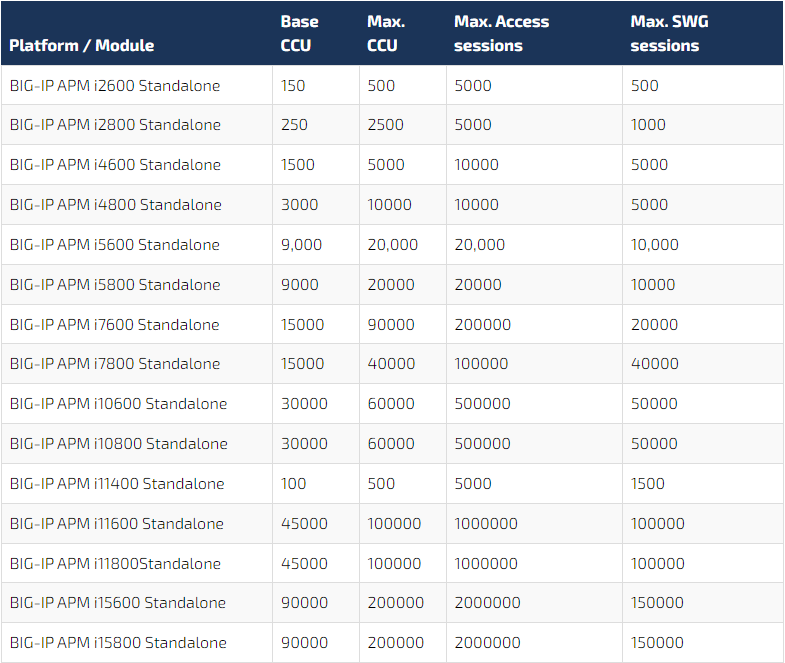Screen dimensions: 785x663
Task: Click Max. CCU 20,000 for i5600
Action: [392, 245]
